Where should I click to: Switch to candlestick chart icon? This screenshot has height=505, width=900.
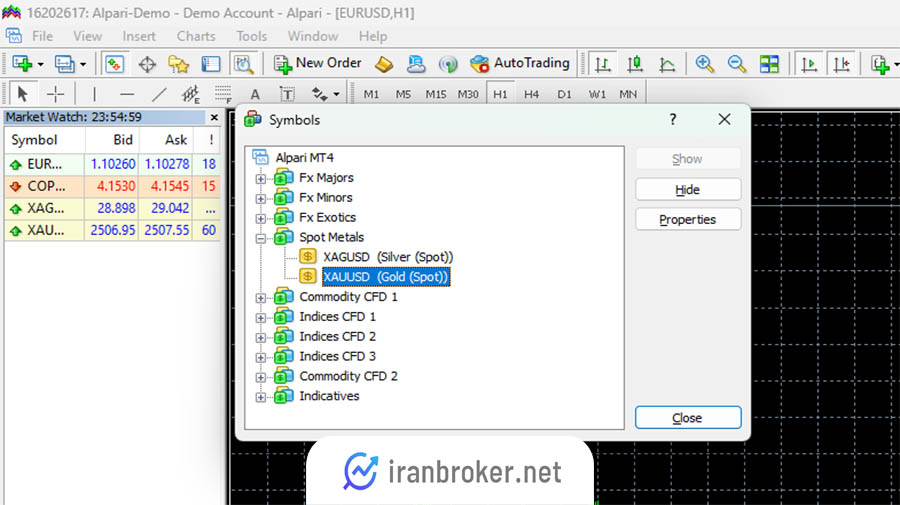[x=635, y=64]
